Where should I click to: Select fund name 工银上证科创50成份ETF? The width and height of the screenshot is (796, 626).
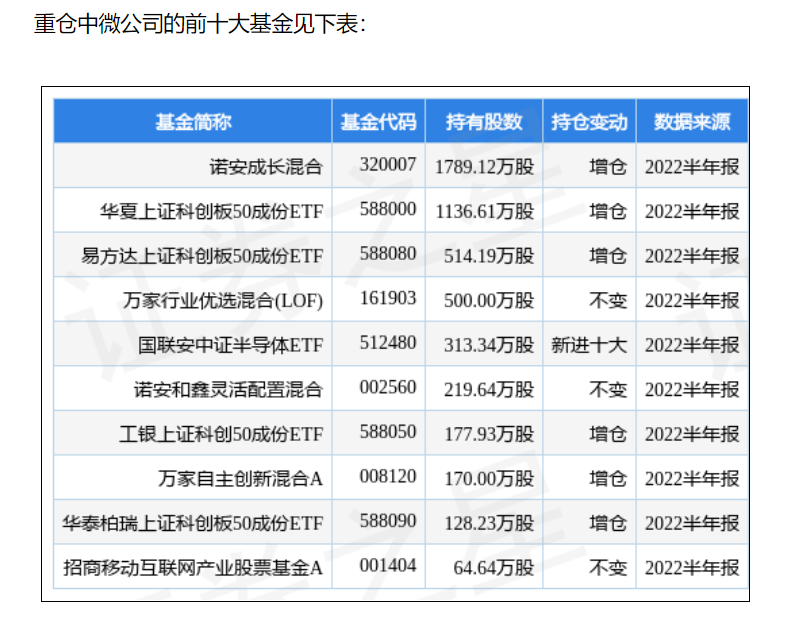(221, 434)
